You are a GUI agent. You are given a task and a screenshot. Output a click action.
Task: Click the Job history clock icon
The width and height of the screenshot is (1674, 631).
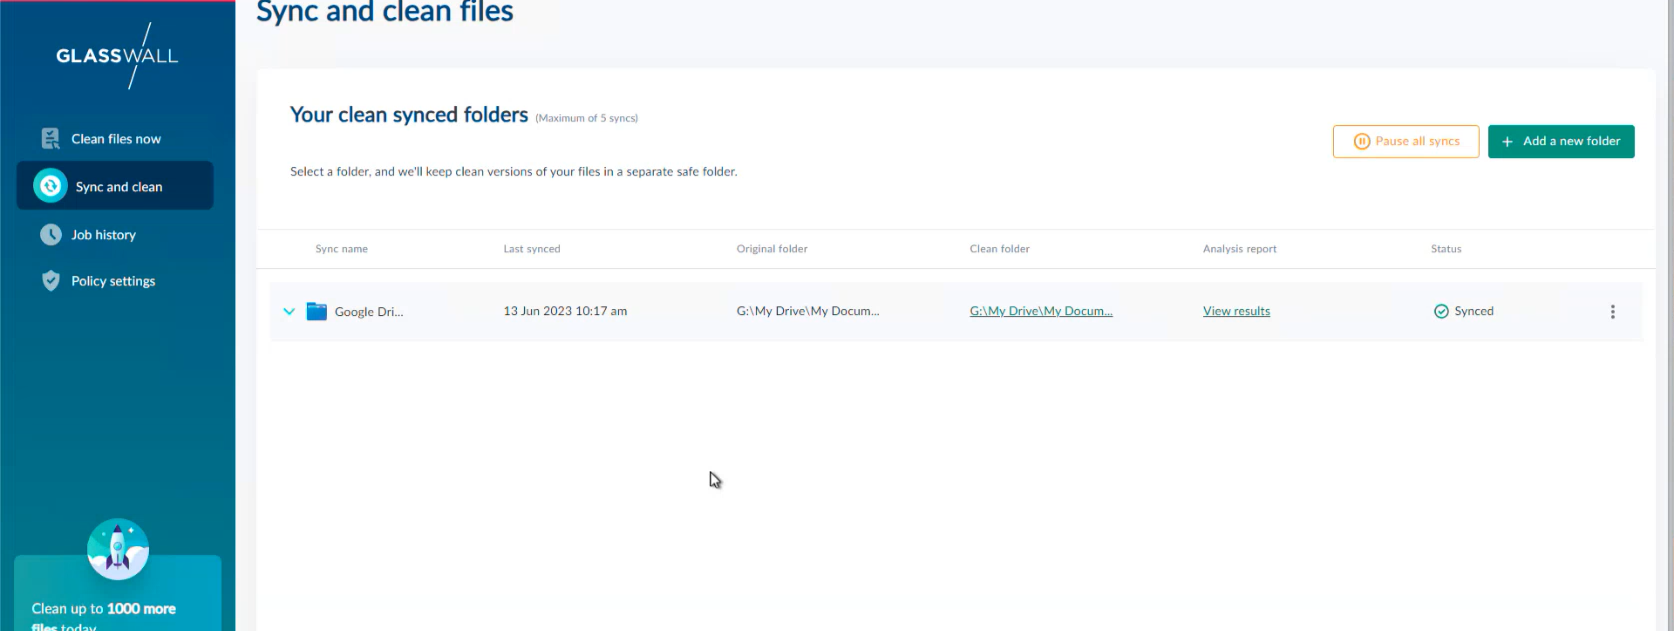pos(50,235)
